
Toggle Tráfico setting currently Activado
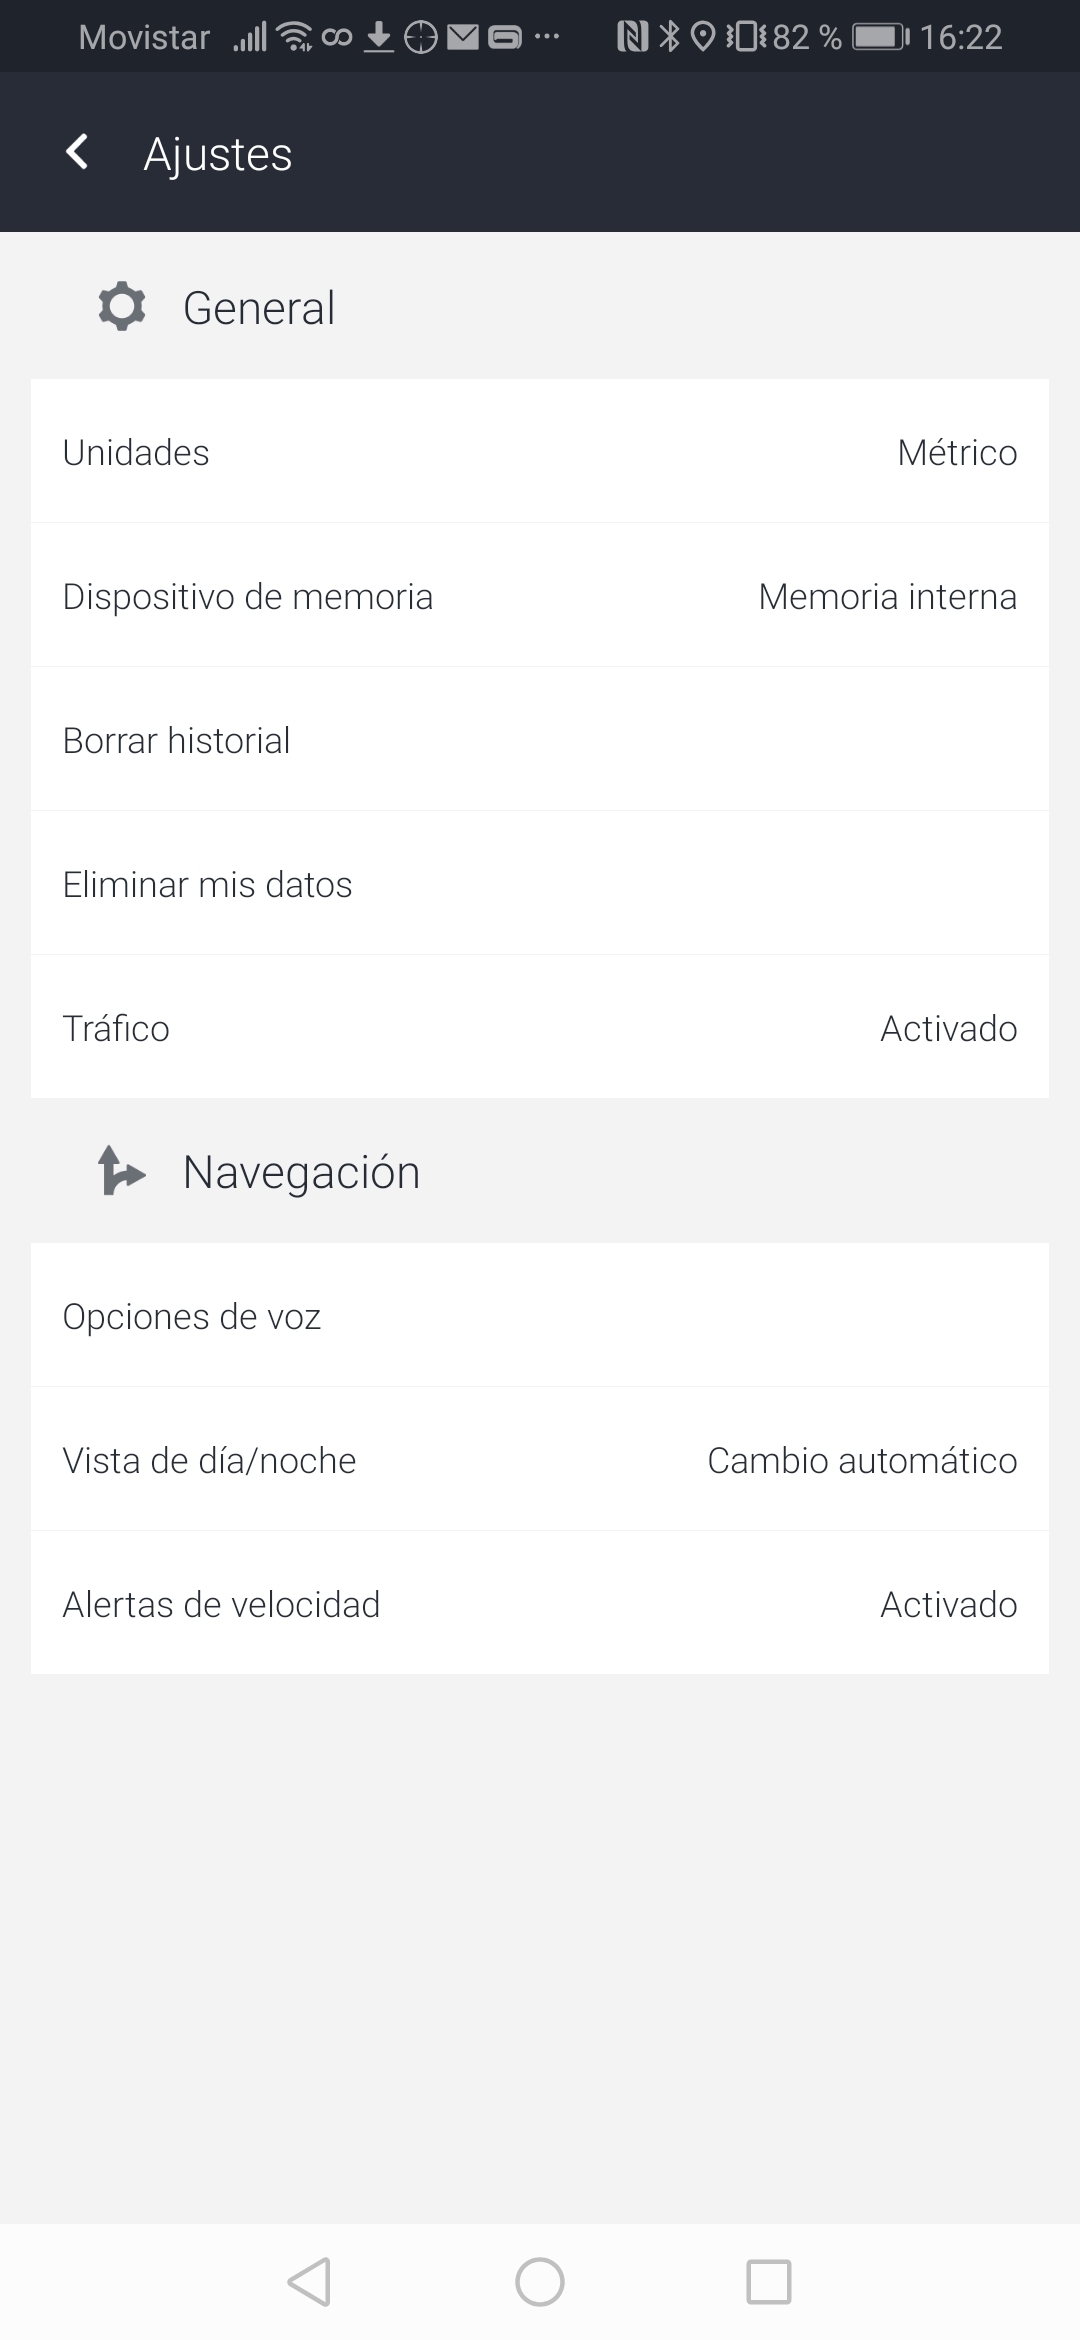[x=540, y=1028]
